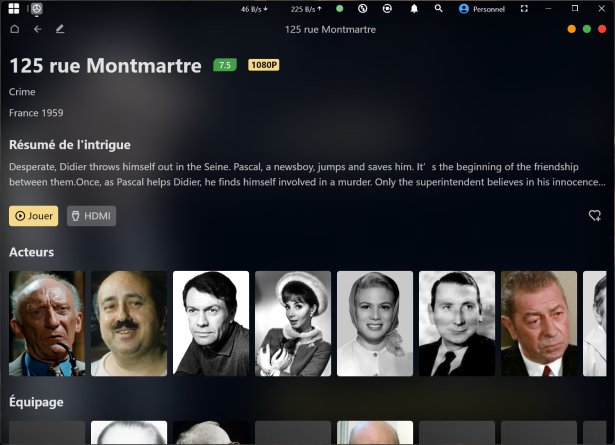Minimize the application window

pyautogui.click(x=548, y=9)
